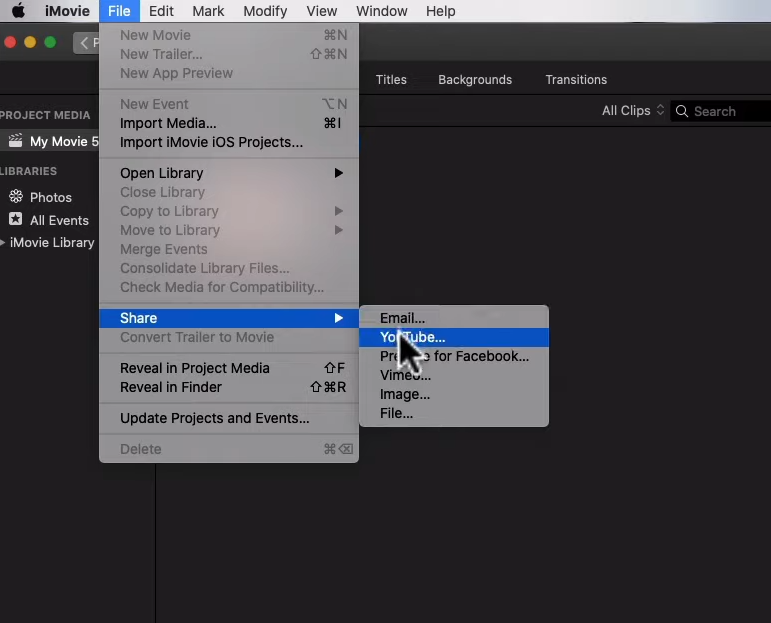Open the Help menu
The height and width of the screenshot is (623, 771).
[441, 11]
